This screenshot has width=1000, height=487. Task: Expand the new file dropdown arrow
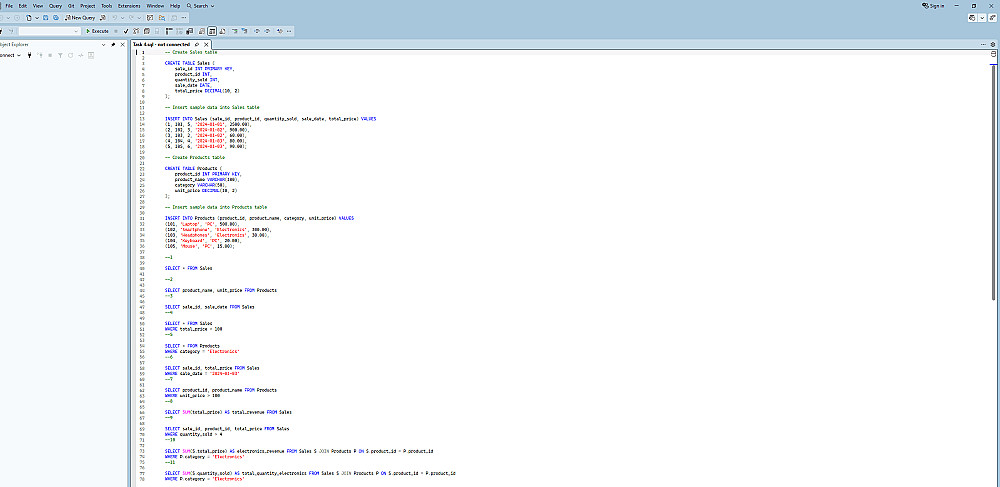(37, 18)
